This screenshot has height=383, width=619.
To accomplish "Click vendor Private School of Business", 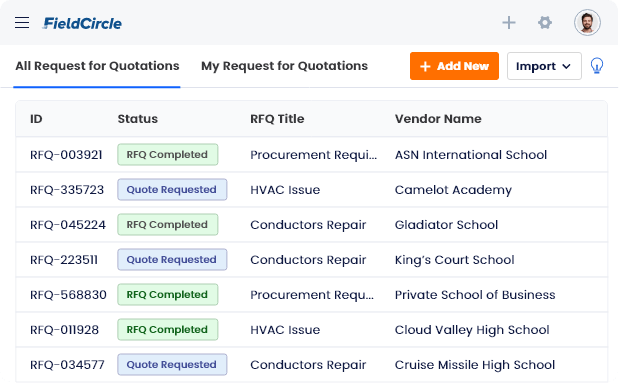I will point(475,295).
